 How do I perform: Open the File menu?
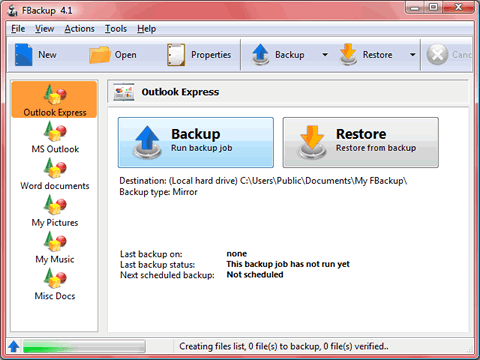(18, 29)
